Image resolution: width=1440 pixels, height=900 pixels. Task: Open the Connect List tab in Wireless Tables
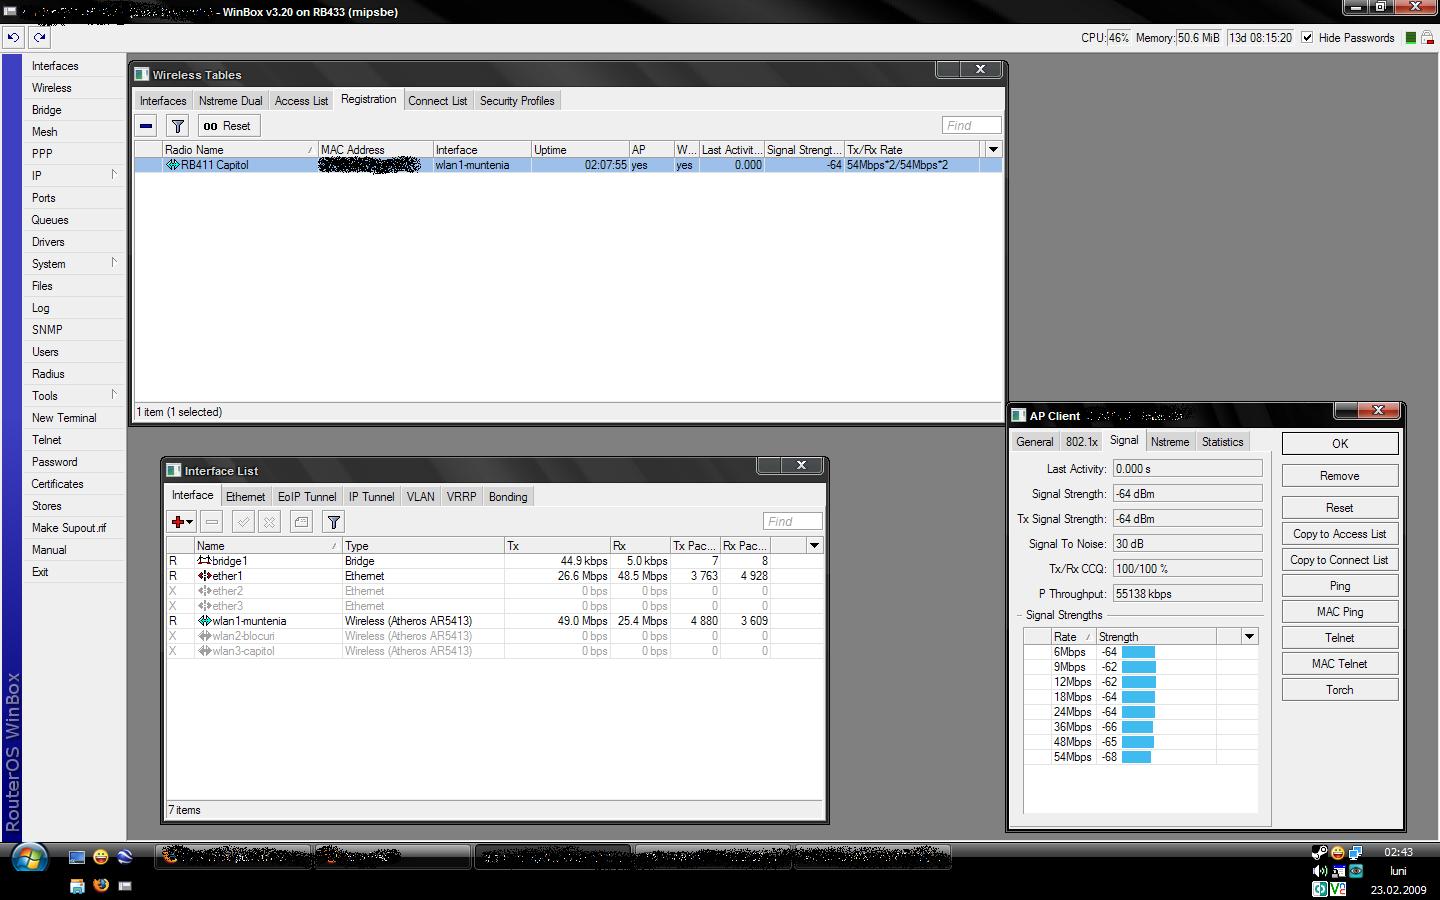click(437, 101)
